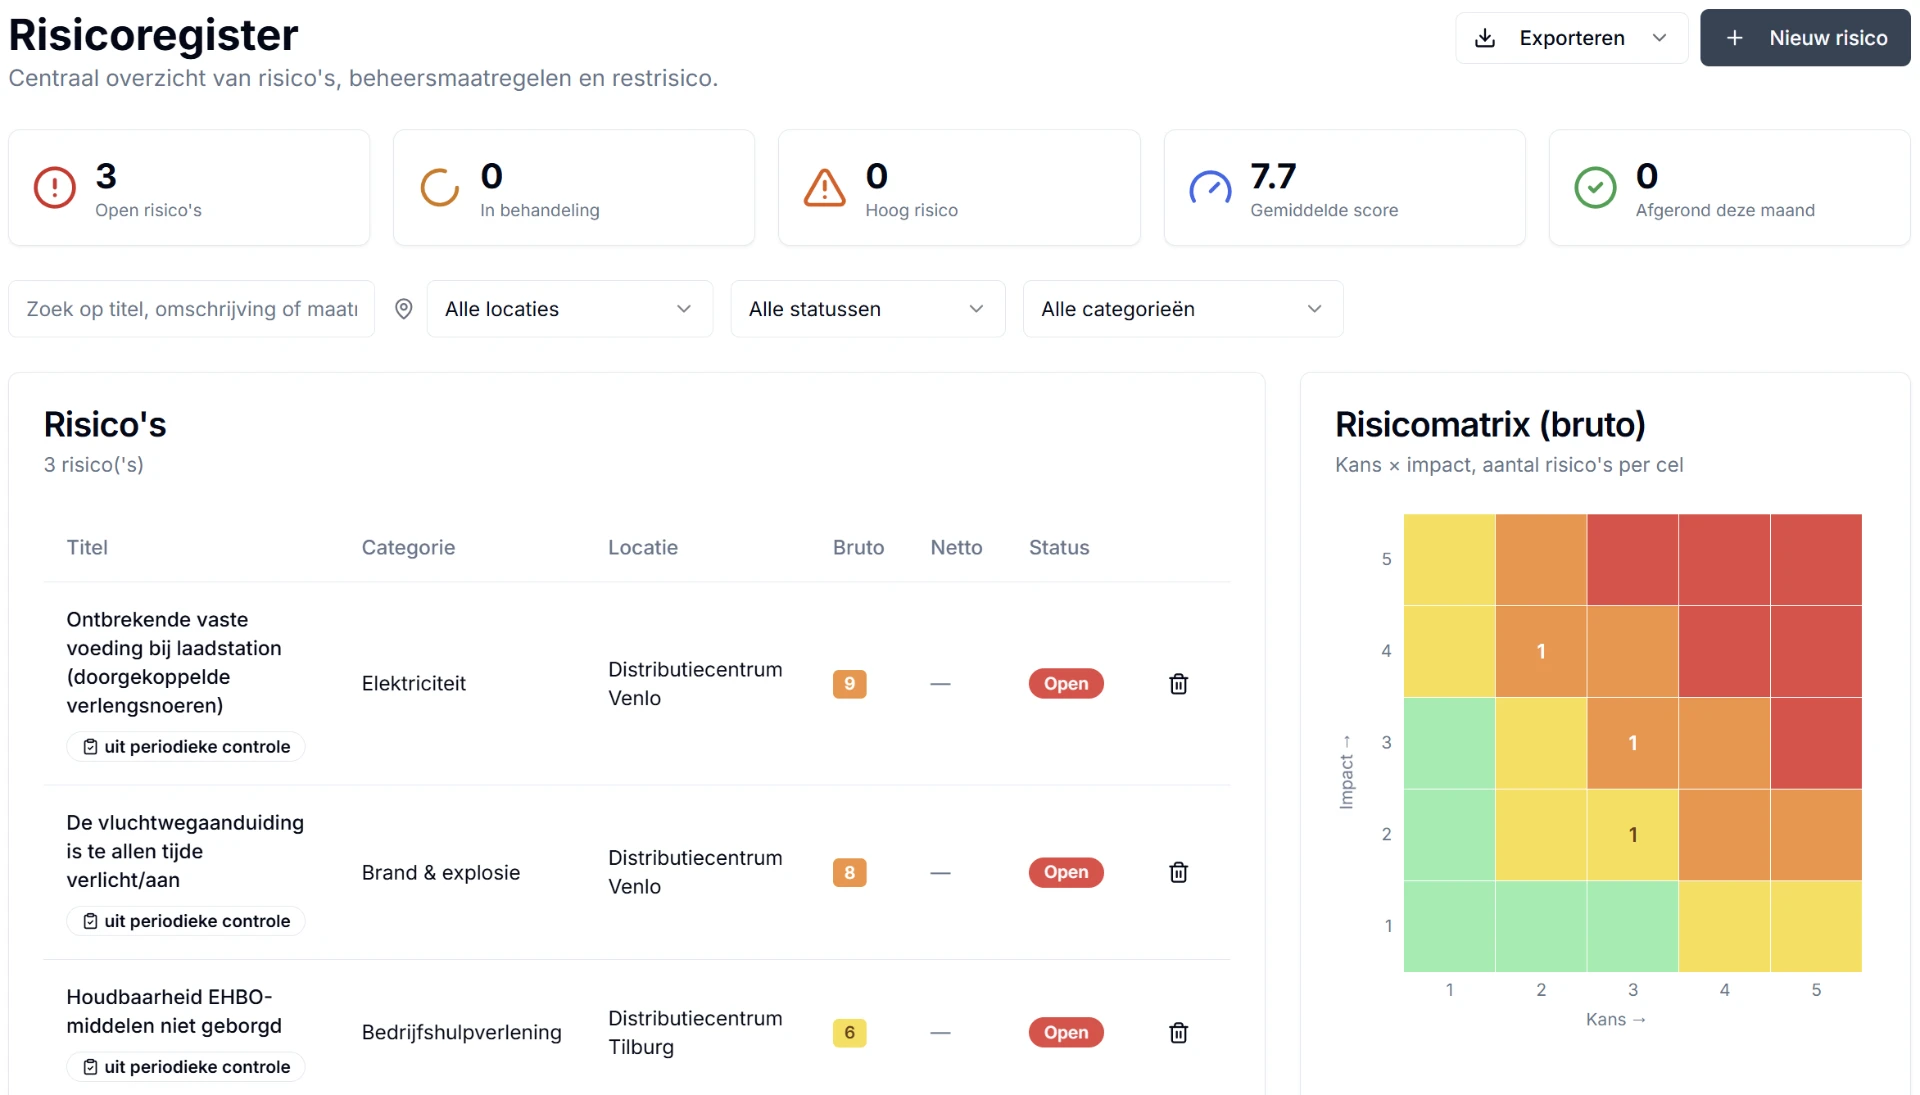
Task: Click the Netto column header
Action: click(x=956, y=547)
